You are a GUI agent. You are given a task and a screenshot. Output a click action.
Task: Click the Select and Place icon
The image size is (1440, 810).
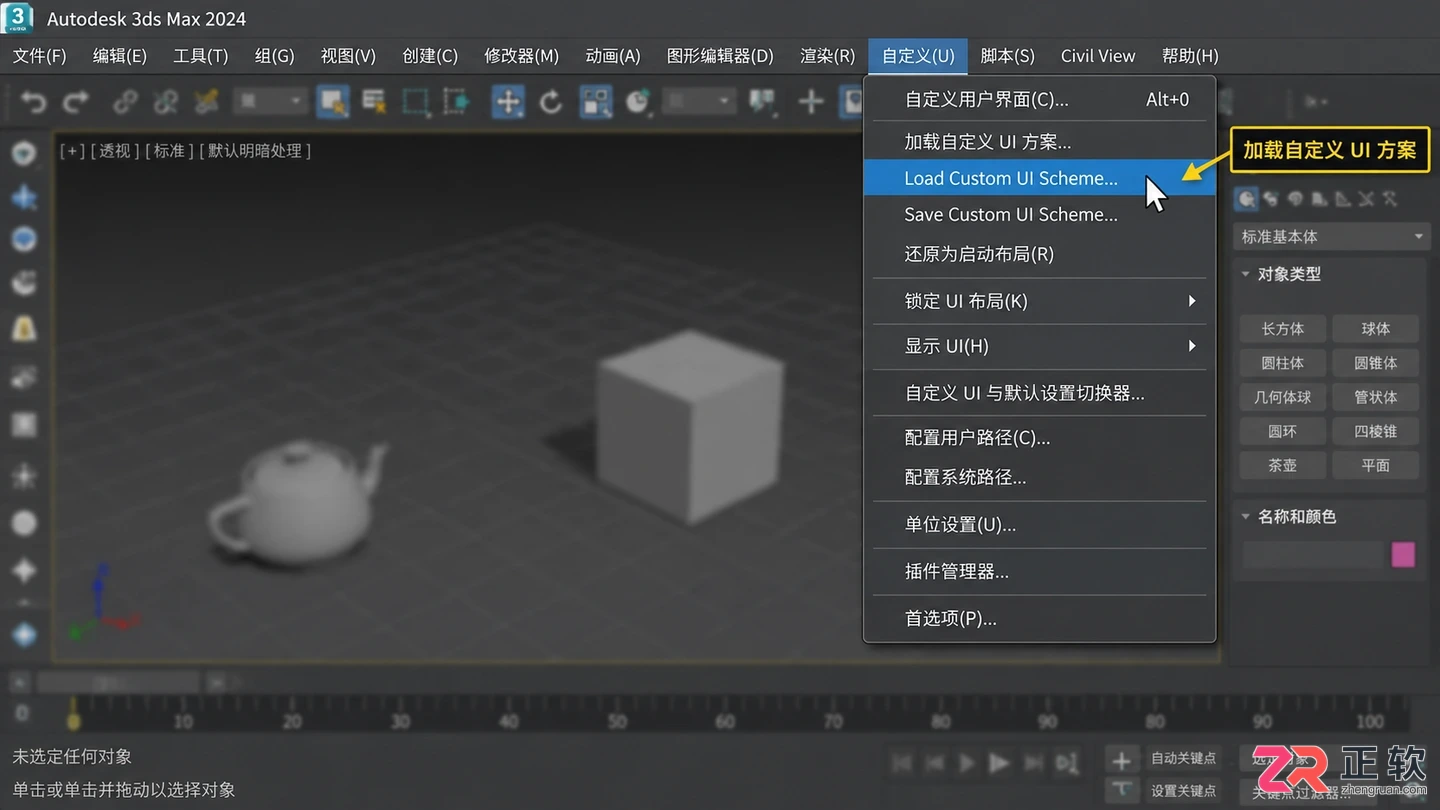637,102
